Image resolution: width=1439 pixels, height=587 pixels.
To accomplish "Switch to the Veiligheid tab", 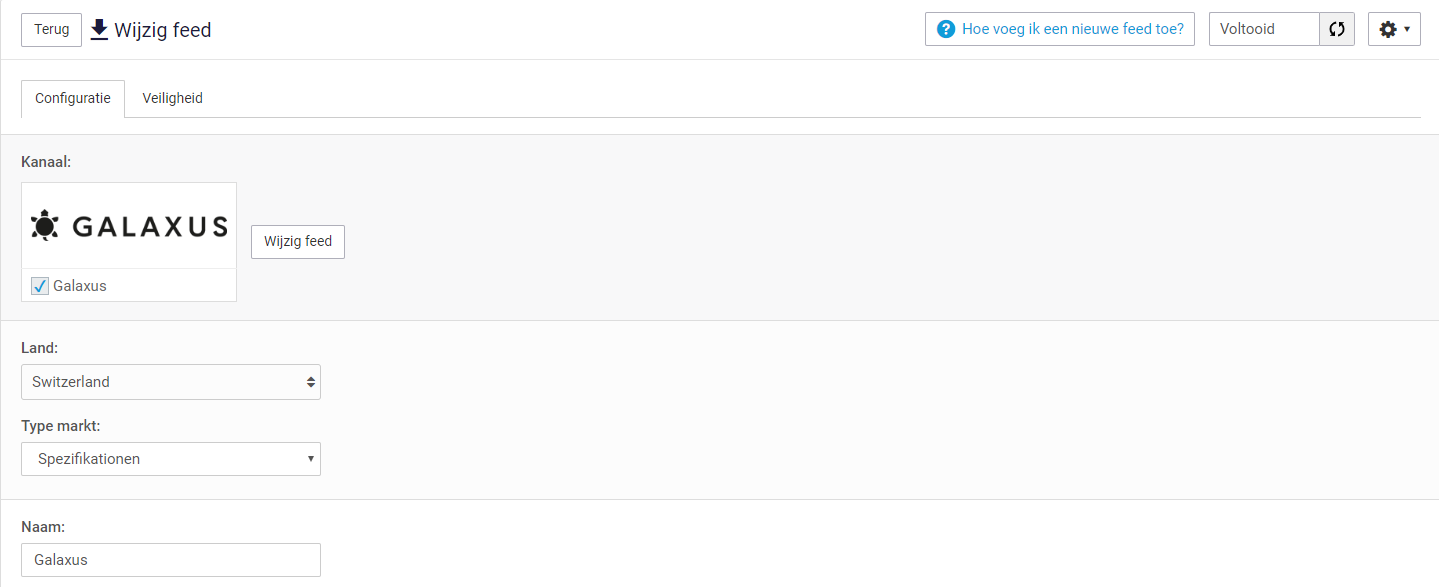I will 172,98.
